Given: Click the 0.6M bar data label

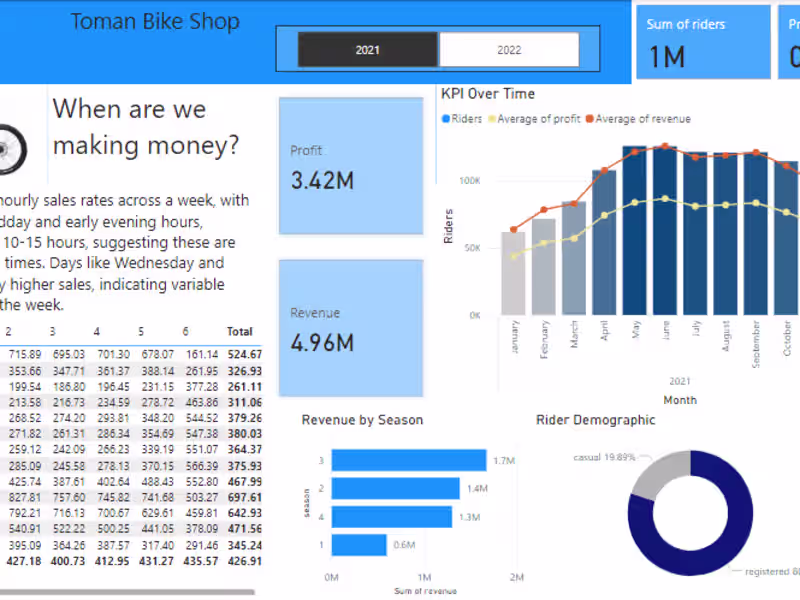Looking at the screenshot, I should tap(404, 545).
